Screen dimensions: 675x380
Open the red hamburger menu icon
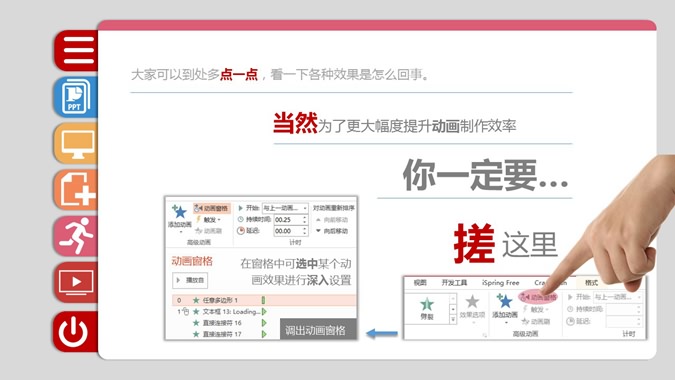tap(77, 50)
